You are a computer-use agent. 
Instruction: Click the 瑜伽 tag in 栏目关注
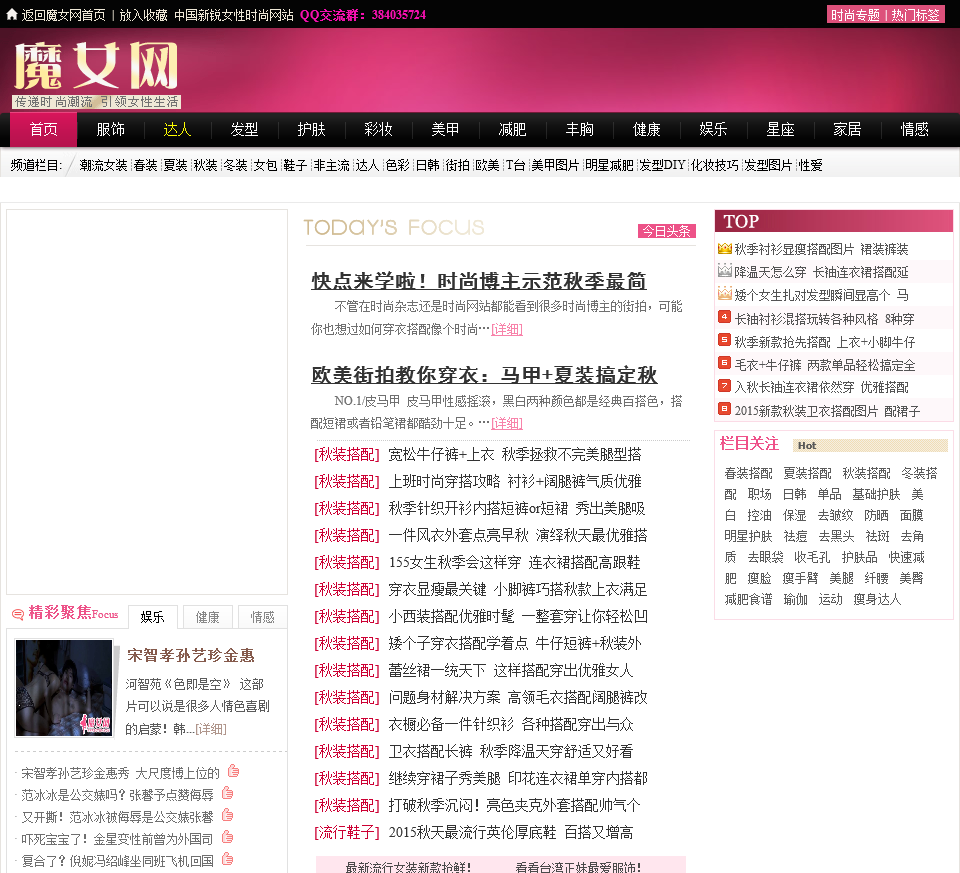[x=795, y=599]
